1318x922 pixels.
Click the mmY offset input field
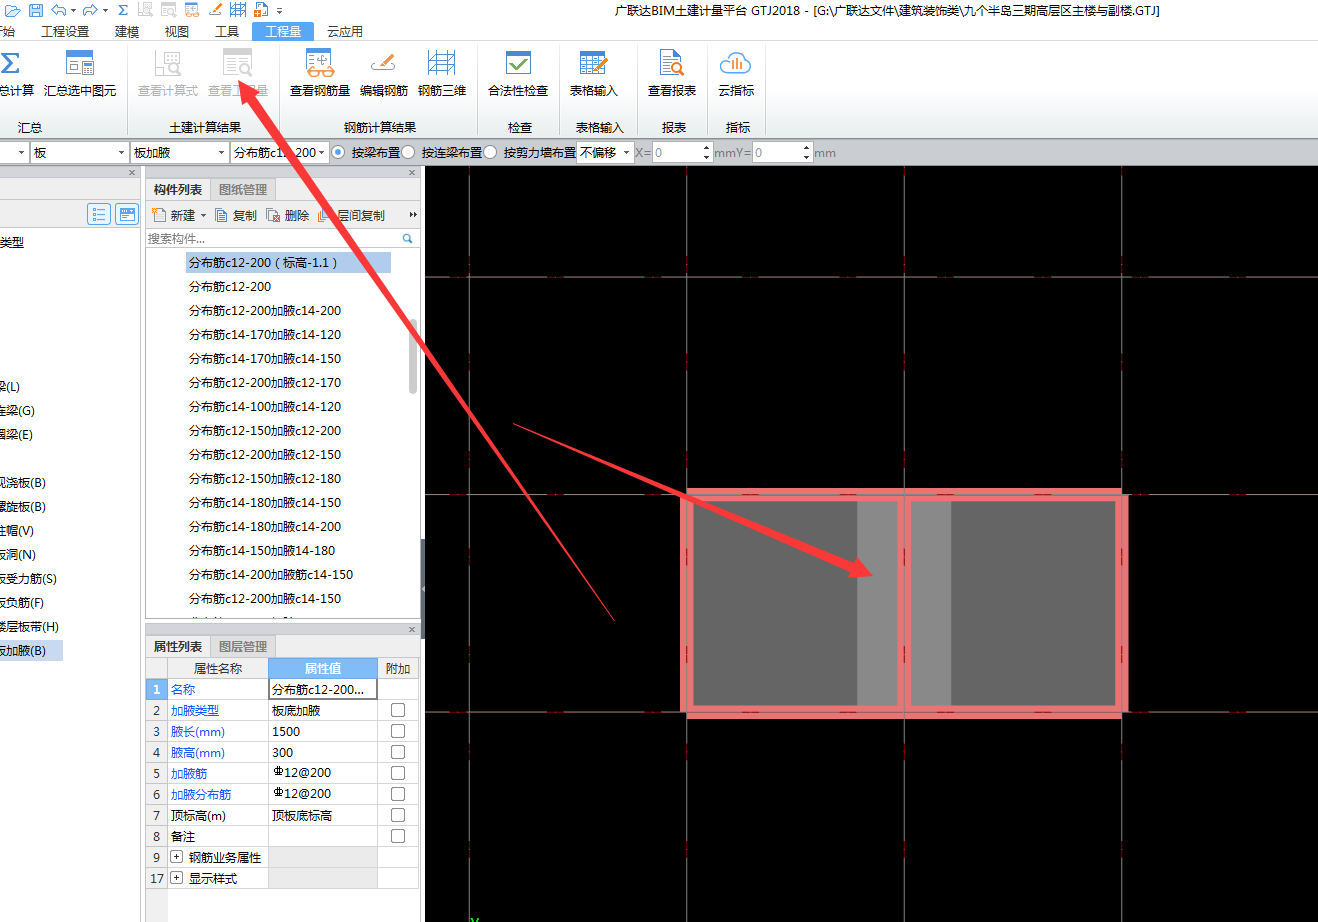776,152
